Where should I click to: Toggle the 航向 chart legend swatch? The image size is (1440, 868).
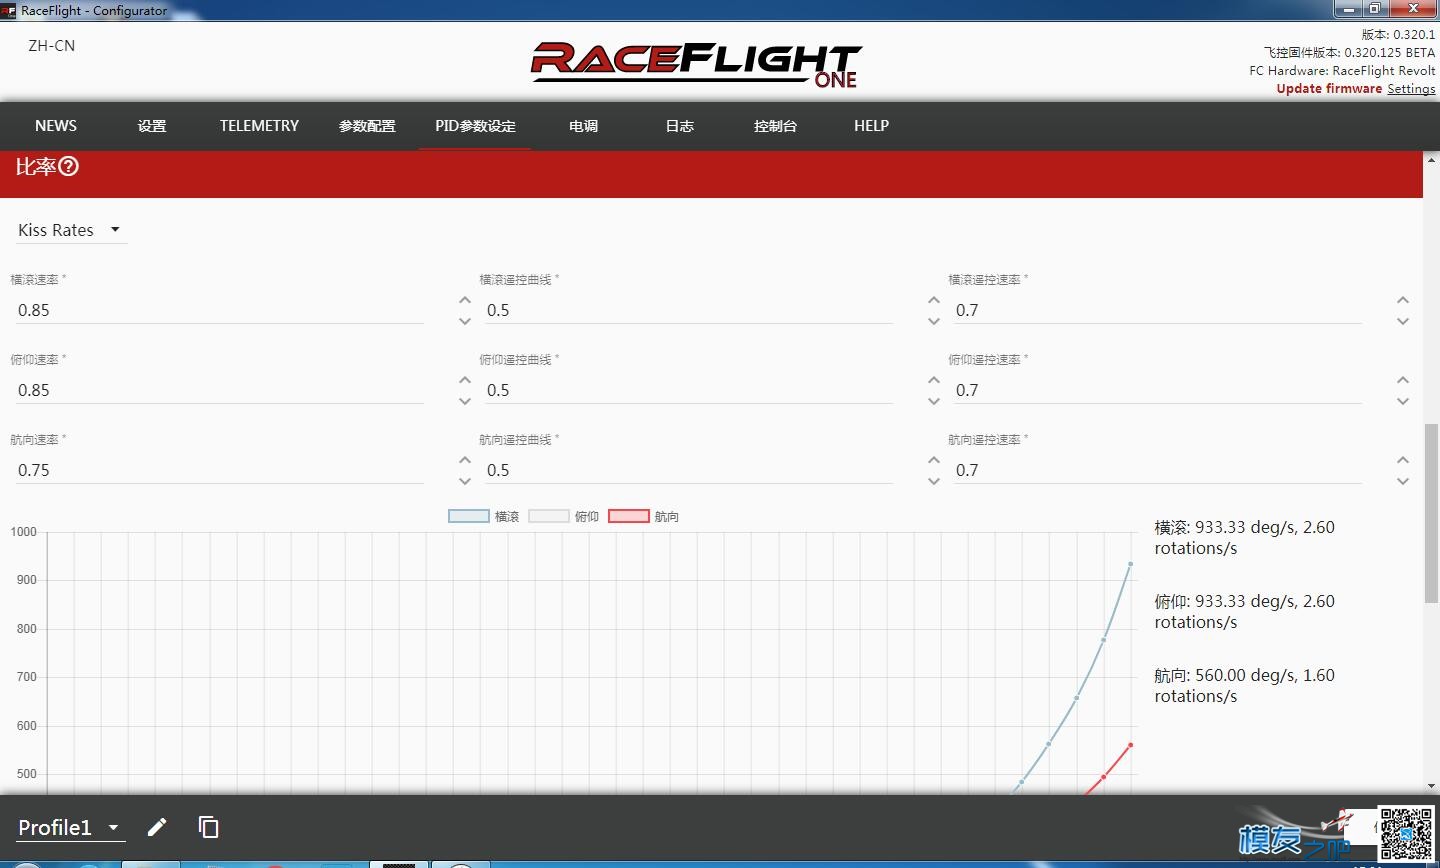pyautogui.click(x=628, y=516)
